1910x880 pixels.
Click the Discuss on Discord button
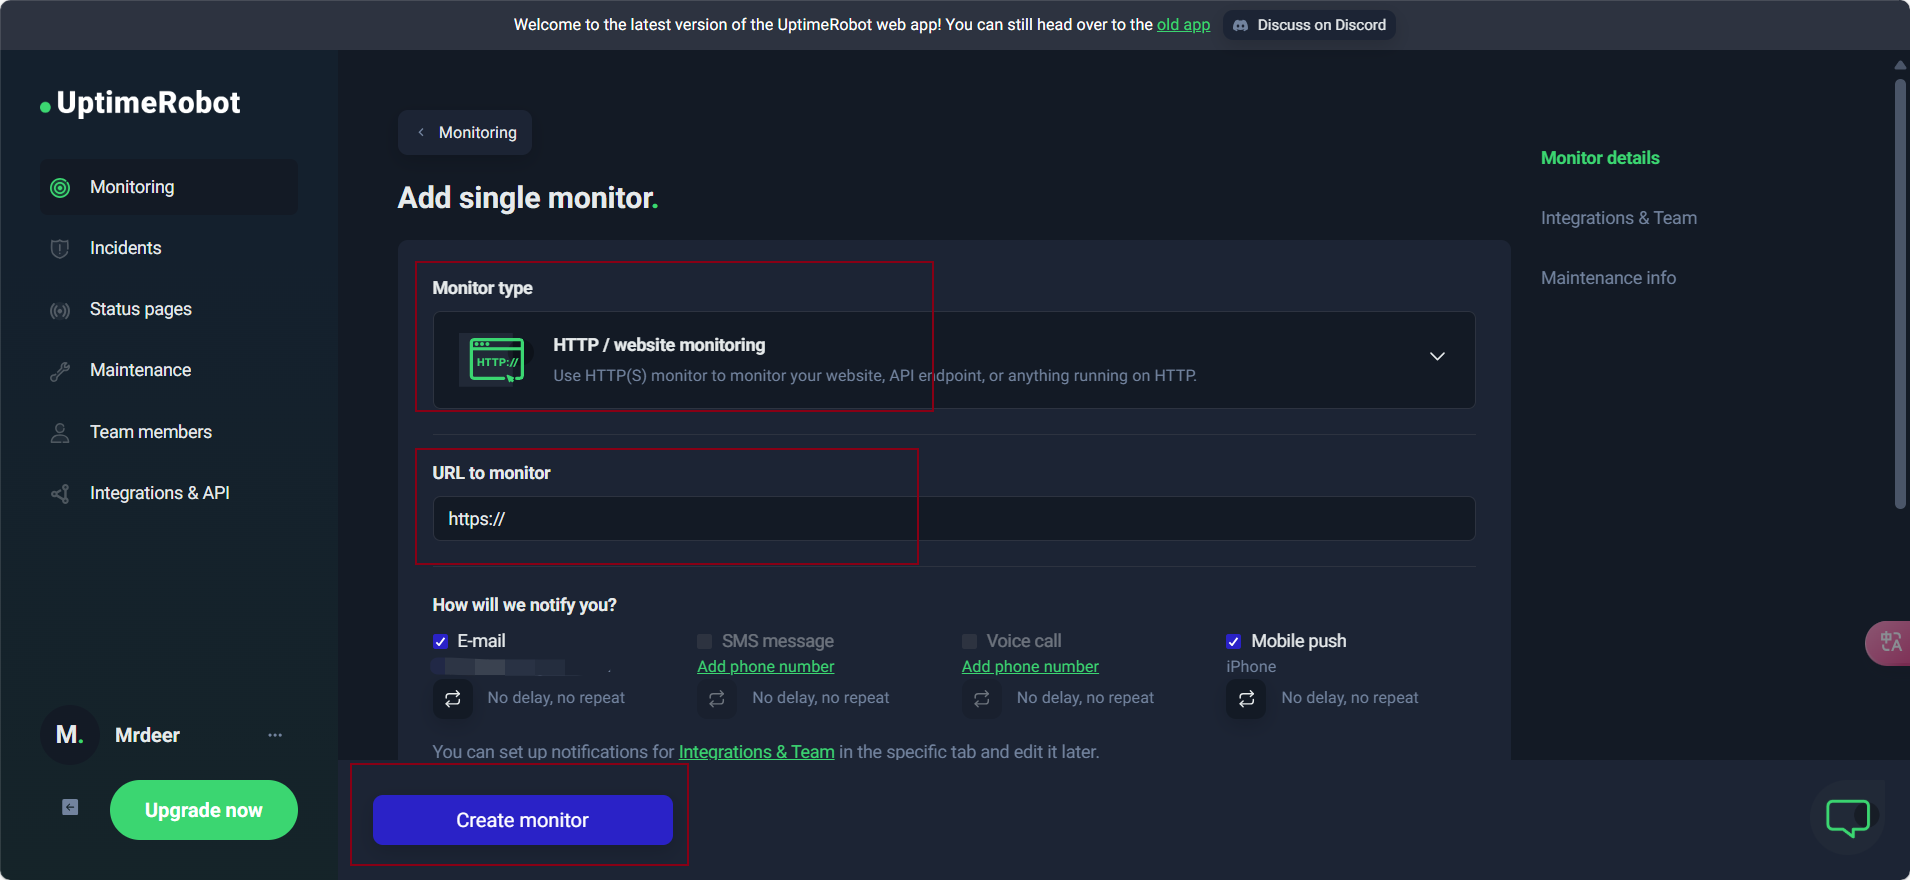point(1309,25)
